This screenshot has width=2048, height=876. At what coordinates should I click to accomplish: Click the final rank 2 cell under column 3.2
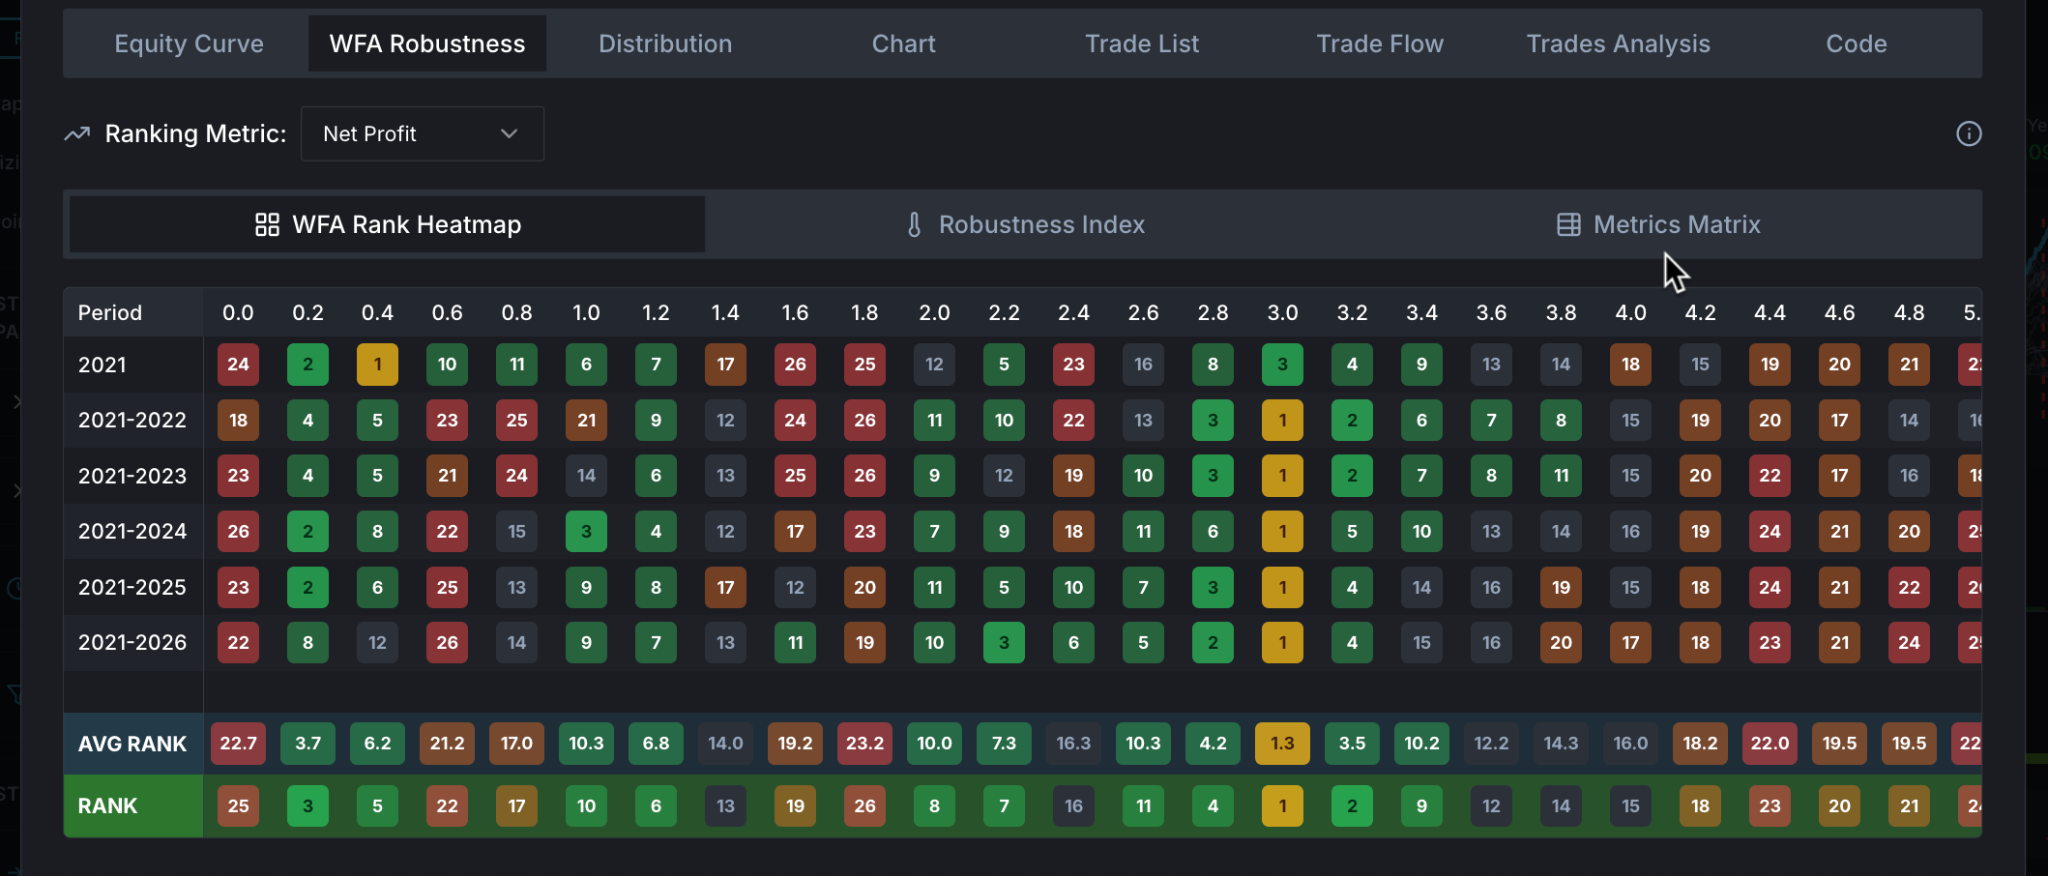point(1352,806)
